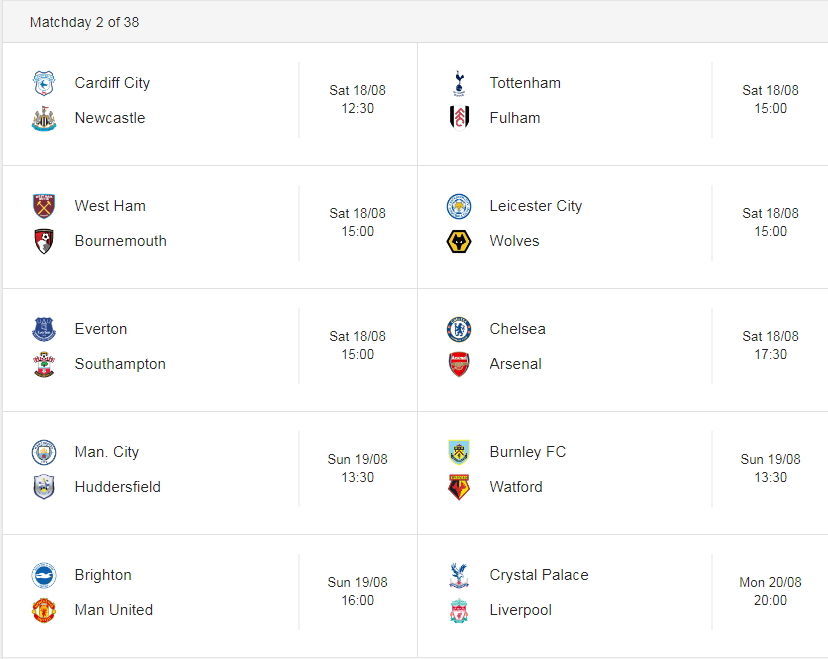The width and height of the screenshot is (828, 659).
Task: Open the Chelsea team link
Action: point(518,329)
